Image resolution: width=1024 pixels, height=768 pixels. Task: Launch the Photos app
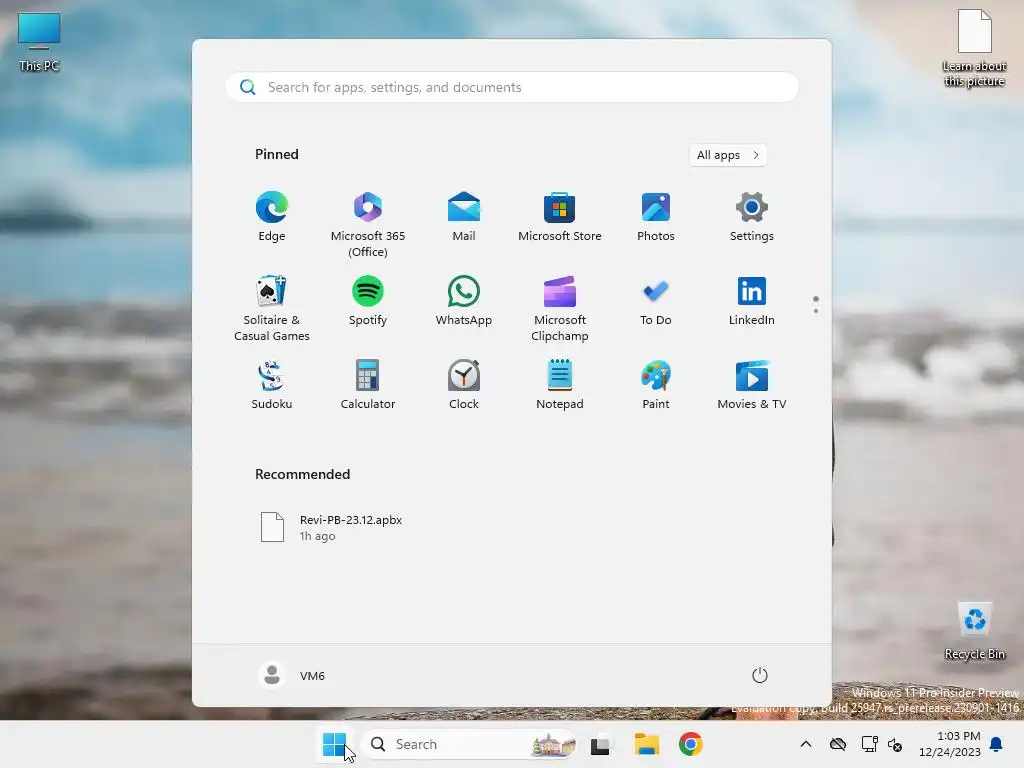[656, 217]
